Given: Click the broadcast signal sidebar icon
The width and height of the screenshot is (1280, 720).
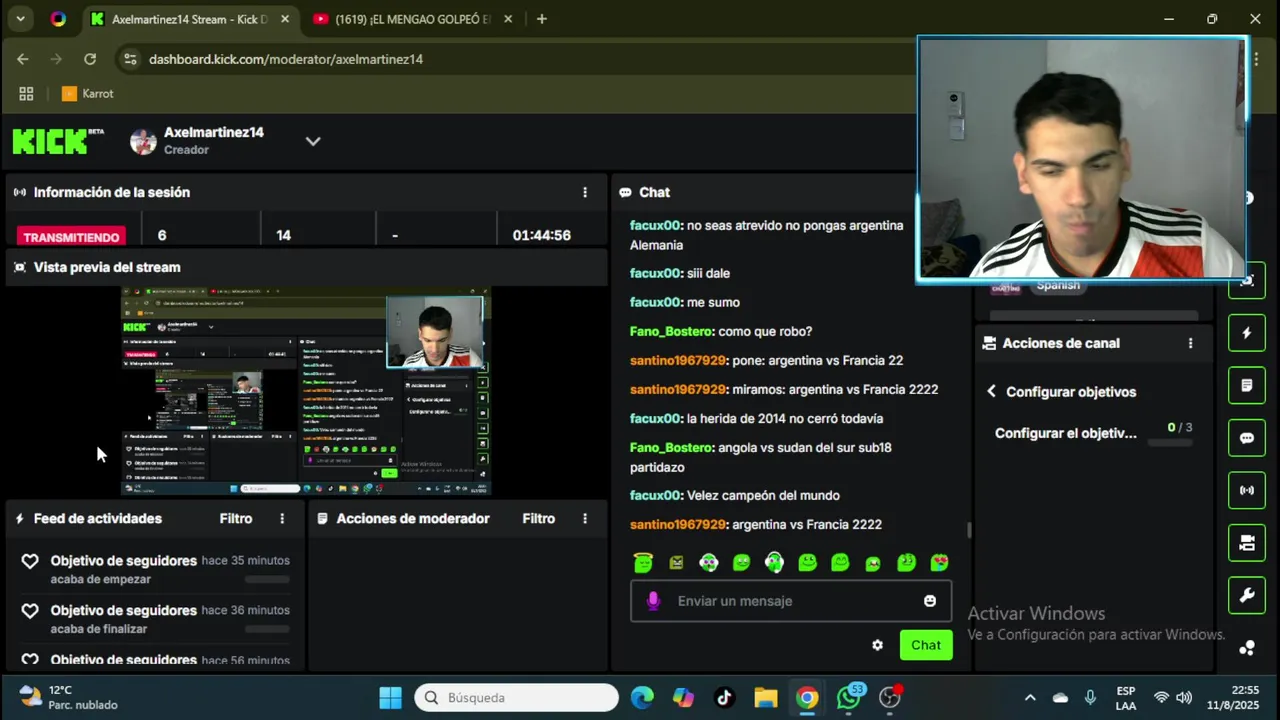Looking at the screenshot, I should (1246, 490).
